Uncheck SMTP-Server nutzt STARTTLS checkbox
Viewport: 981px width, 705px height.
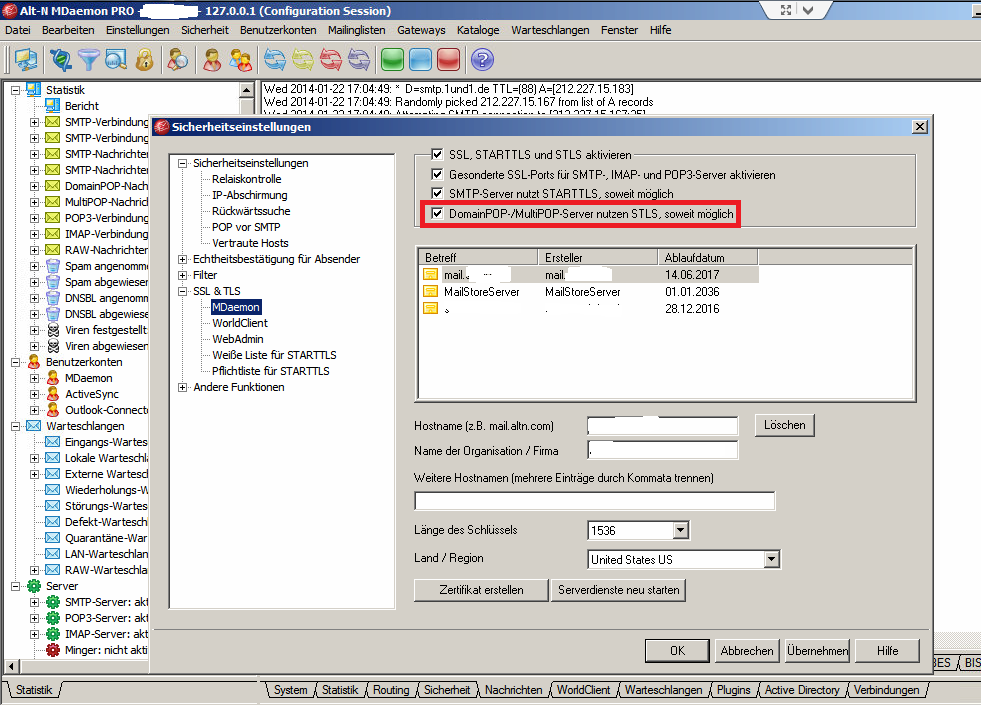coord(436,193)
